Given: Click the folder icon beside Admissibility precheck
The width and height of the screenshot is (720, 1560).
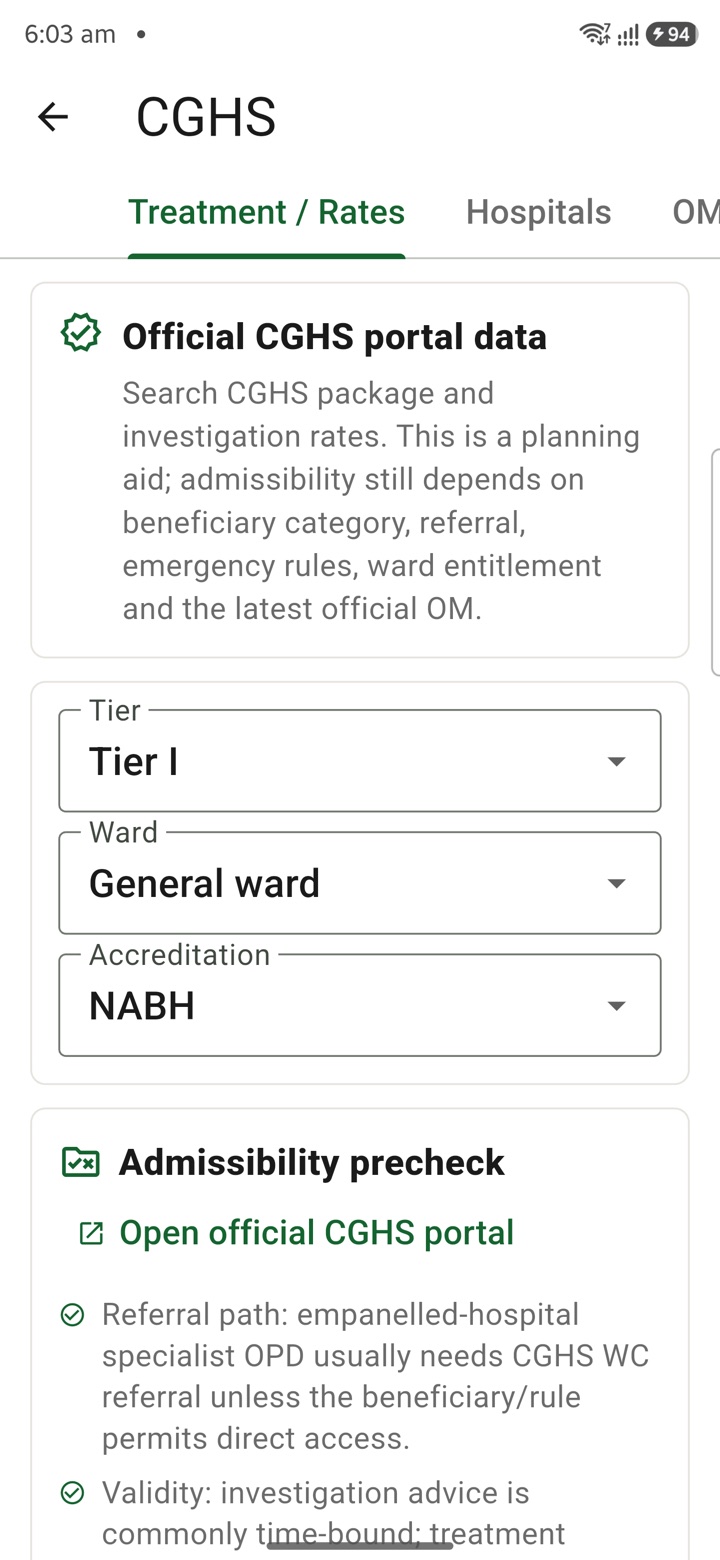Looking at the screenshot, I should [x=81, y=1162].
